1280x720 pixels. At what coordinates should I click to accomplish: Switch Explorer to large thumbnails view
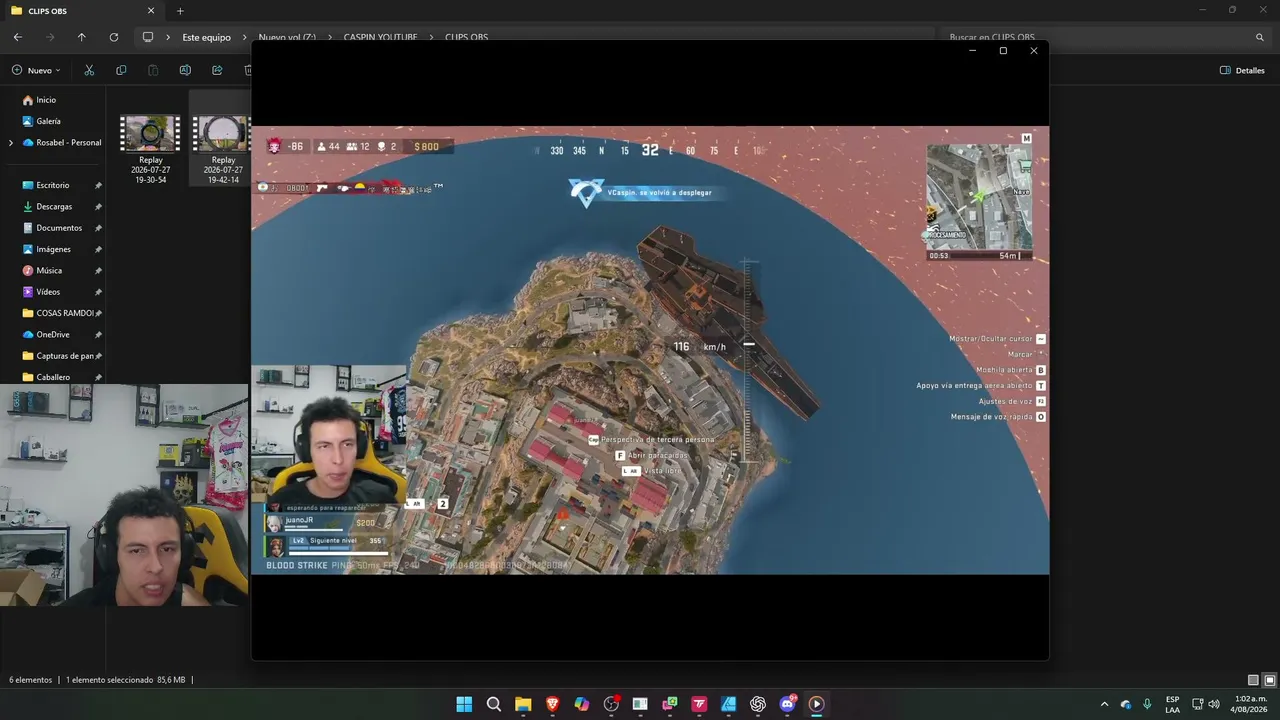pyautogui.click(x=1270, y=680)
